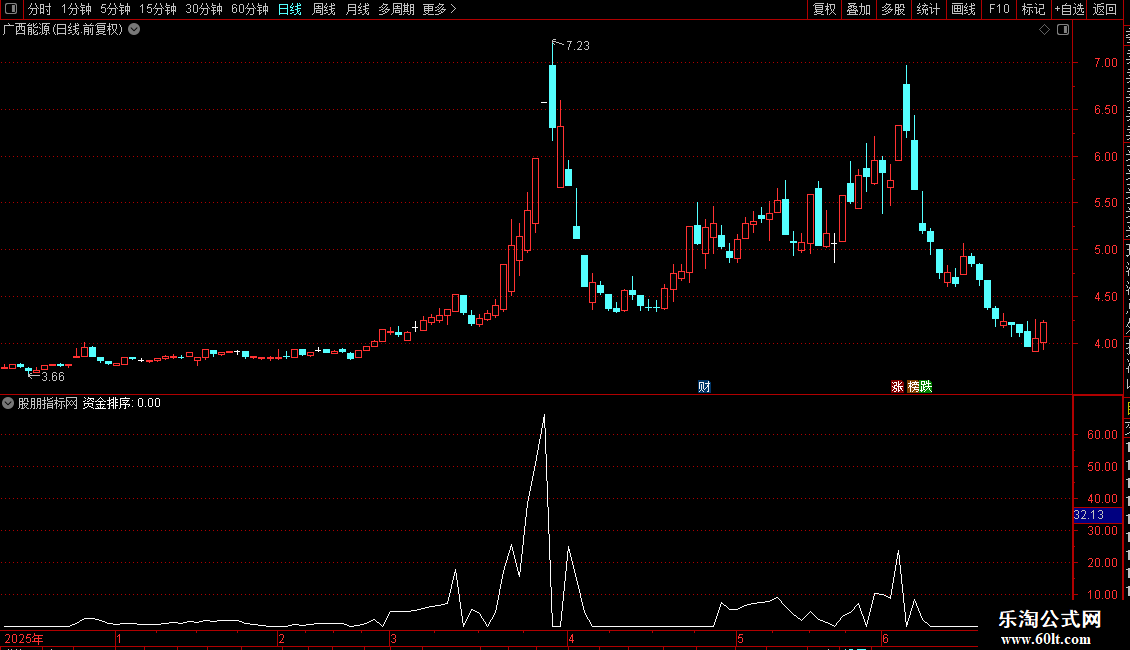Image resolution: width=1130 pixels, height=650 pixels.
Task: Click month 4 on the time axis
Action: 571,639
